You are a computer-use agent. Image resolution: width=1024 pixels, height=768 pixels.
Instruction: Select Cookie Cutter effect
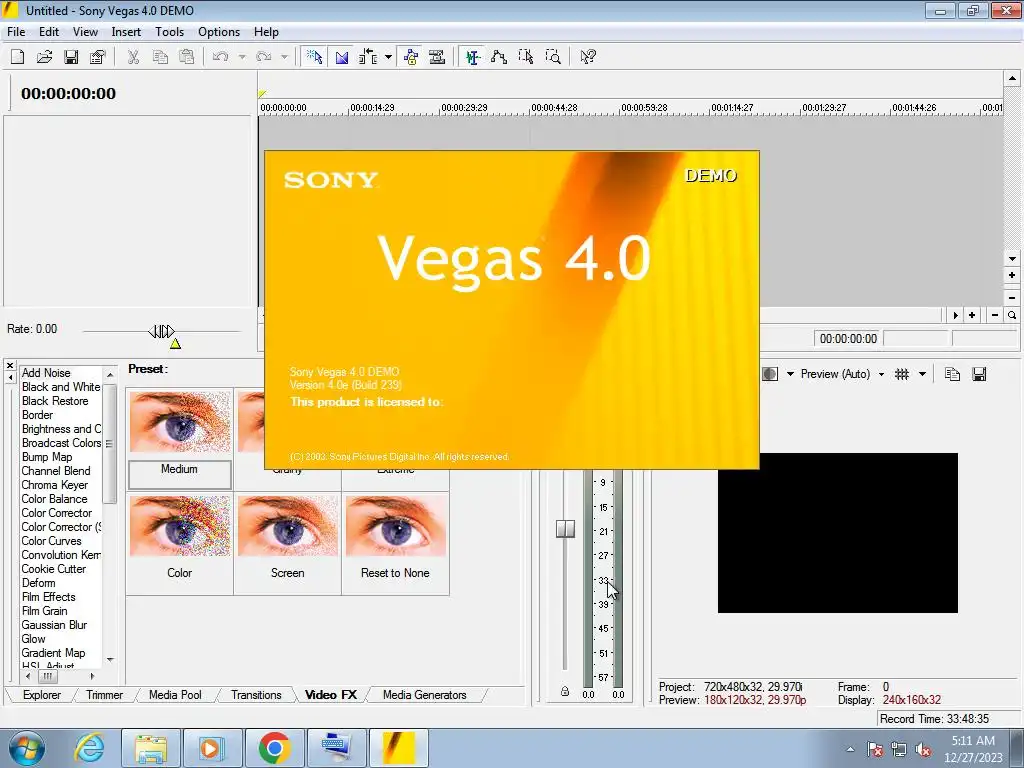[54, 569]
